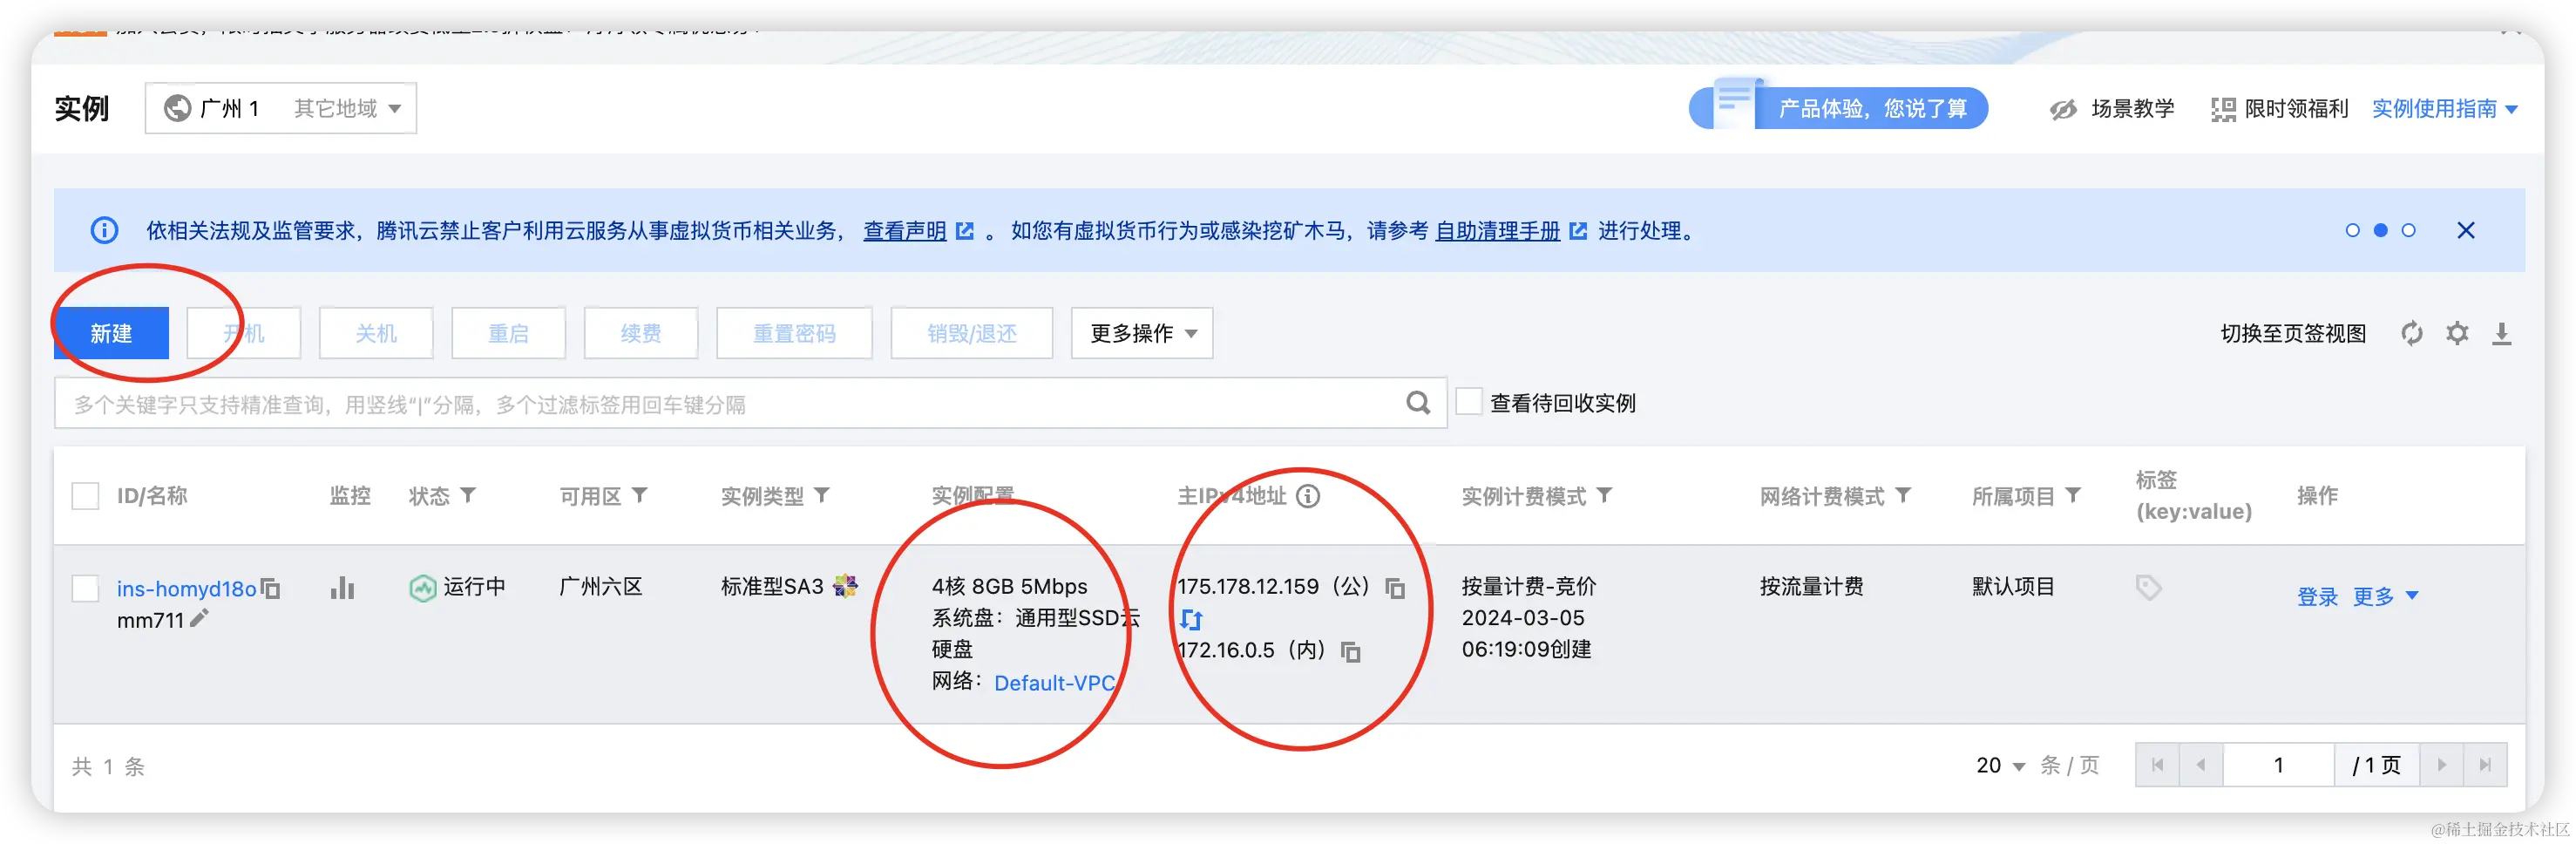Image resolution: width=2576 pixels, height=844 pixels.
Task: Click the page number input field
Action: coord(2279,765)
